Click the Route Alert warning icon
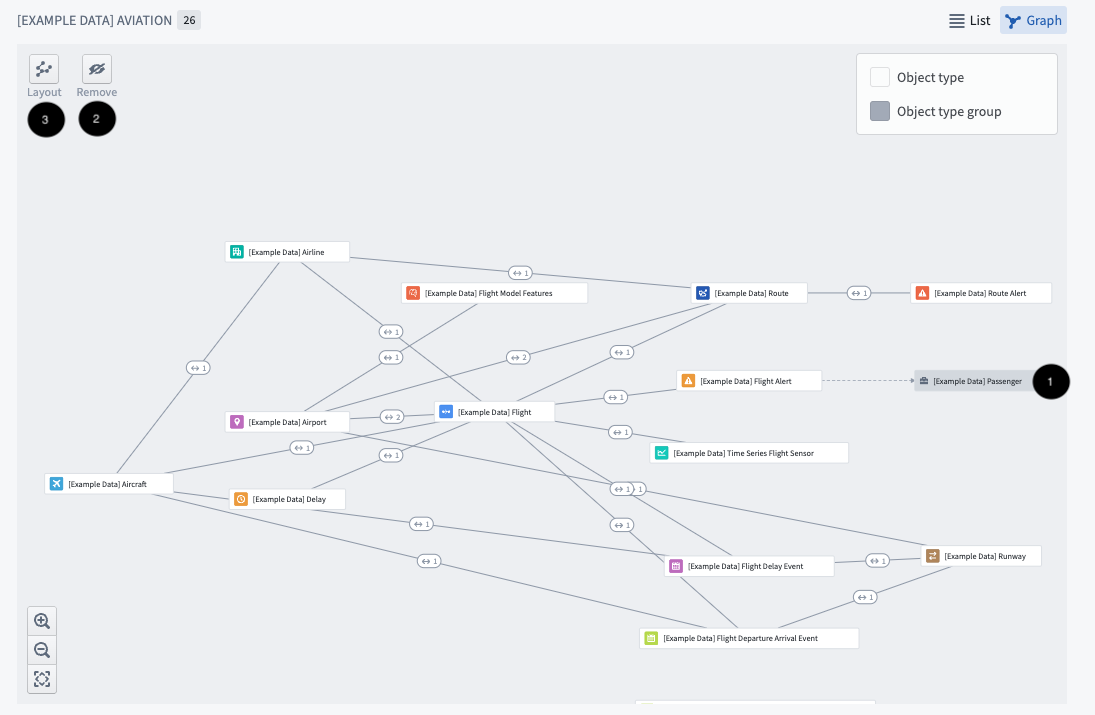This screenshot has width=1095, height=715. coord(922,293)
